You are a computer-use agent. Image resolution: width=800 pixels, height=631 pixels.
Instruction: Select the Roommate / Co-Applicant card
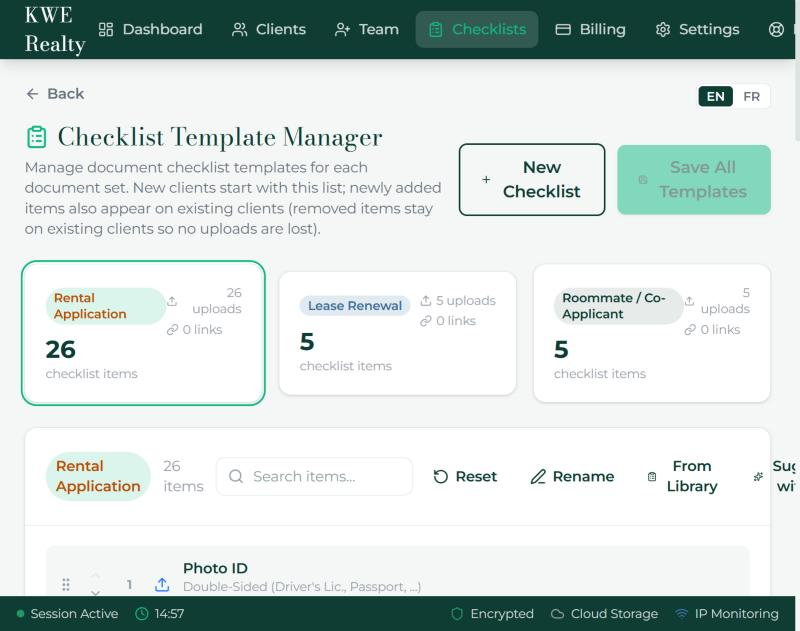[652, 333]
